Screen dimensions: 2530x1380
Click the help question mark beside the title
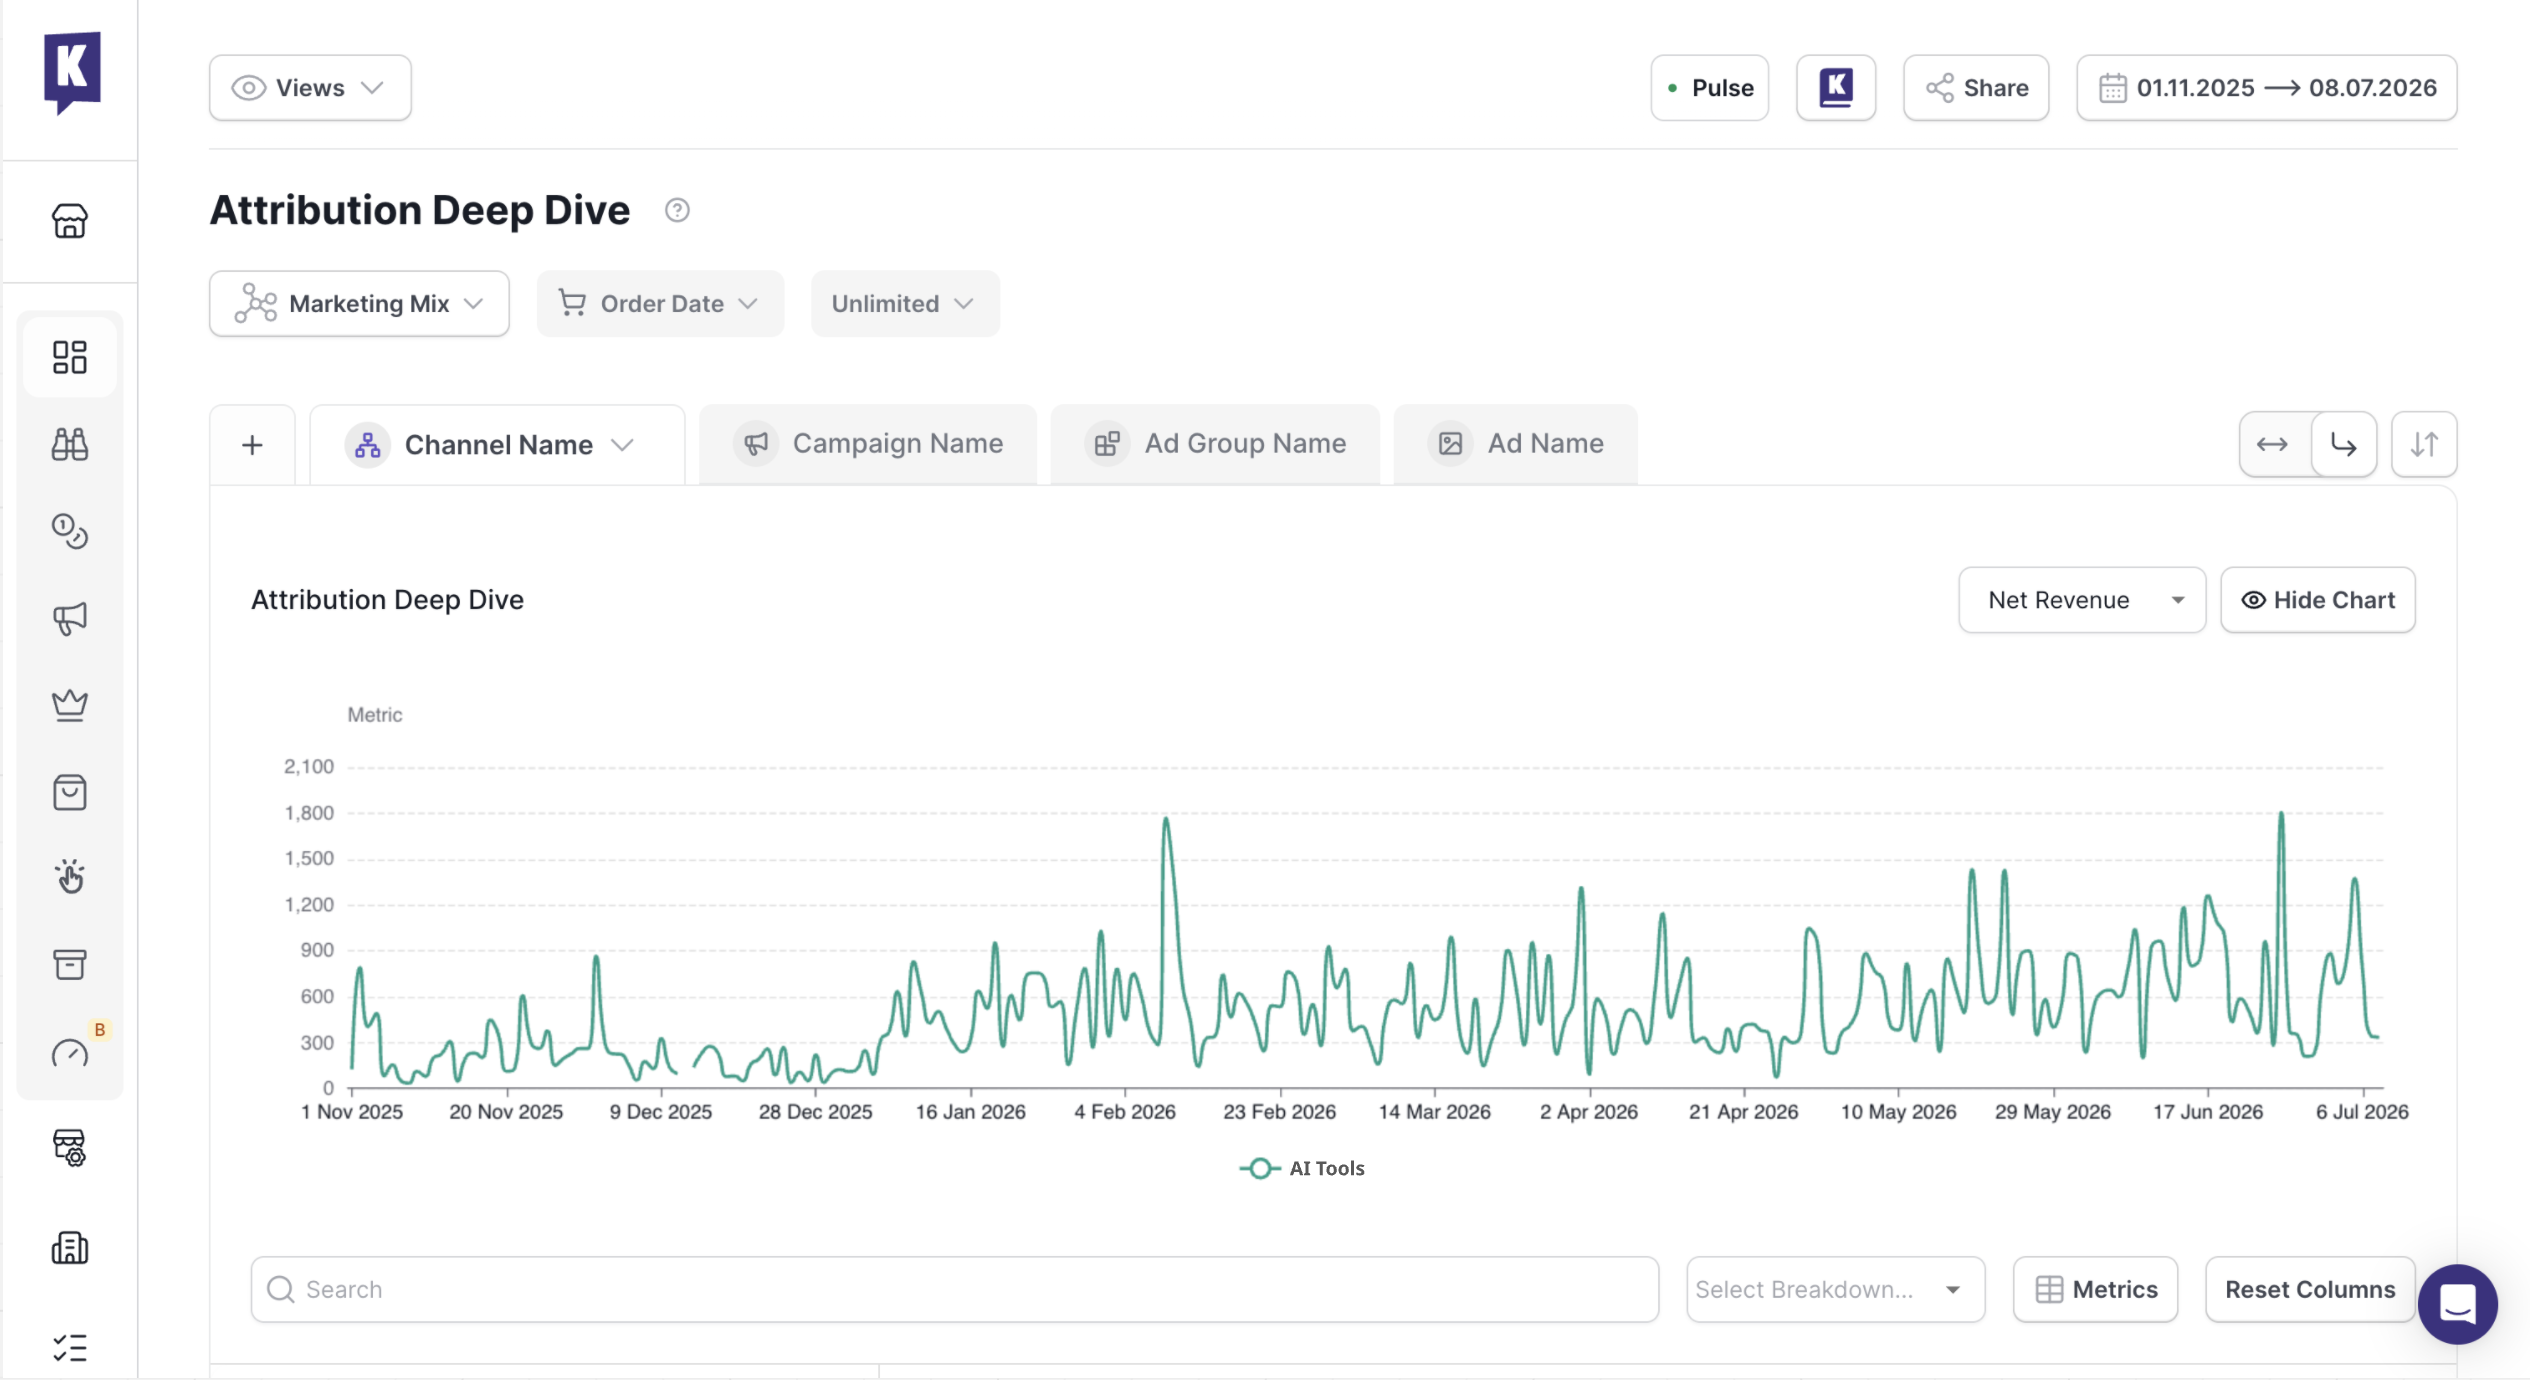[x=677, y=210]
